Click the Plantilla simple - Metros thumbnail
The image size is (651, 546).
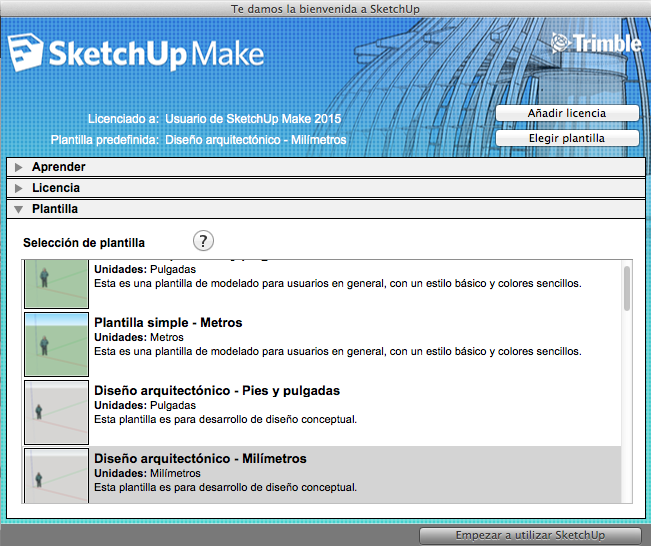(x=56, y=343)
